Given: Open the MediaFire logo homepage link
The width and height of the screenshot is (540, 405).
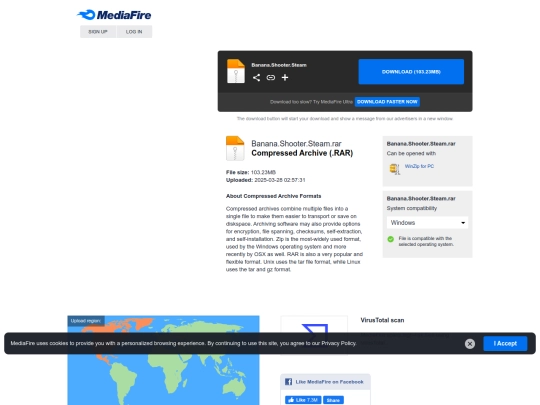Looking at the screenshot, I should point(114,15).
